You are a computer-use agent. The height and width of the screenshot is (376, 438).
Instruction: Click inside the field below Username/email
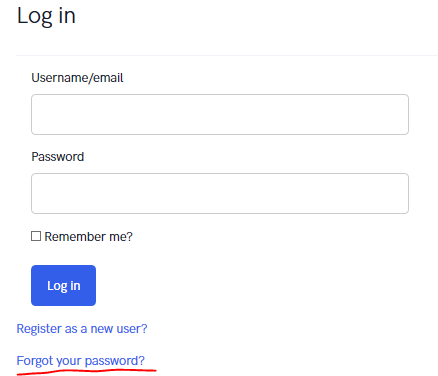click(x=220, y=114)
